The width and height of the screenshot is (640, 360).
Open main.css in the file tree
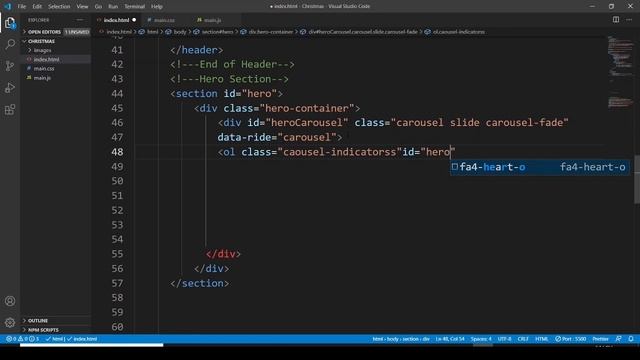(x=44, y=69)
